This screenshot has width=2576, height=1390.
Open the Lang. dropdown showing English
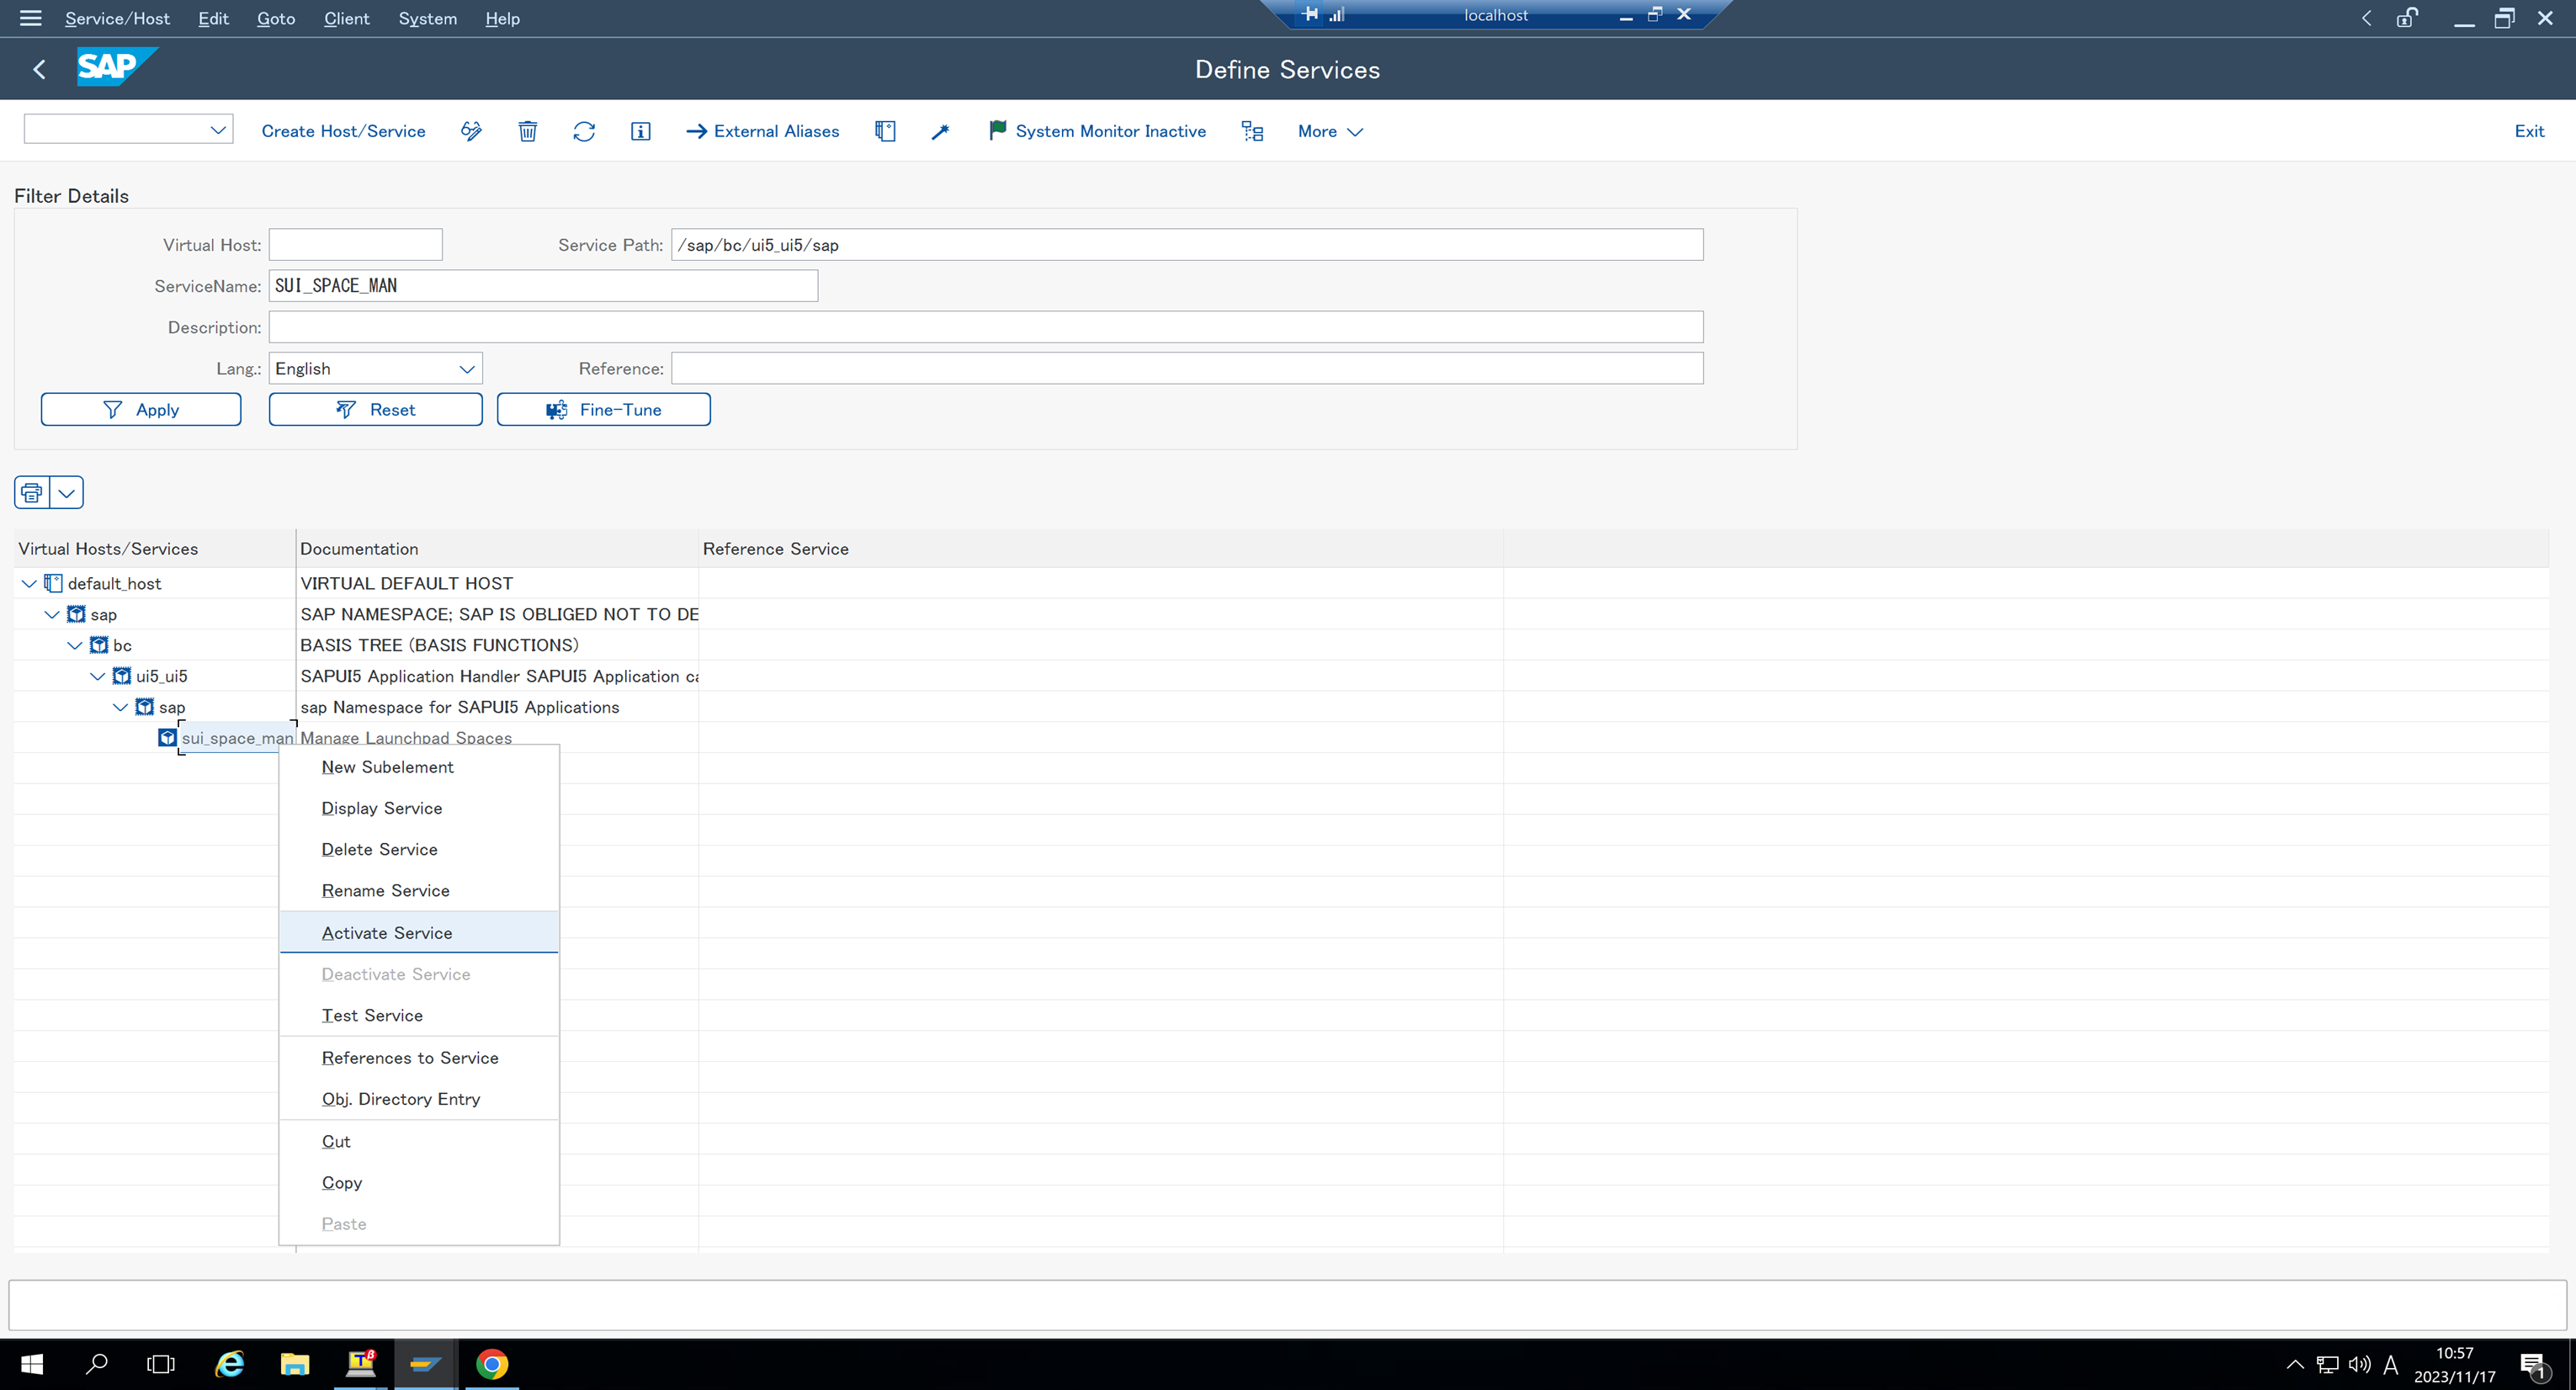tap(374, 368)
